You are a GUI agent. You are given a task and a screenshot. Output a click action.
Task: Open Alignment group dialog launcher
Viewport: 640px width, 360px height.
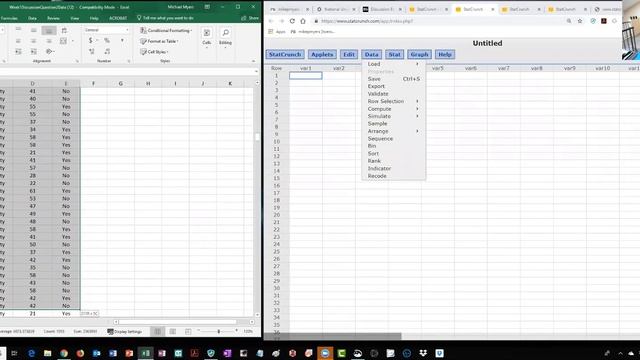[x=77, y=61]
